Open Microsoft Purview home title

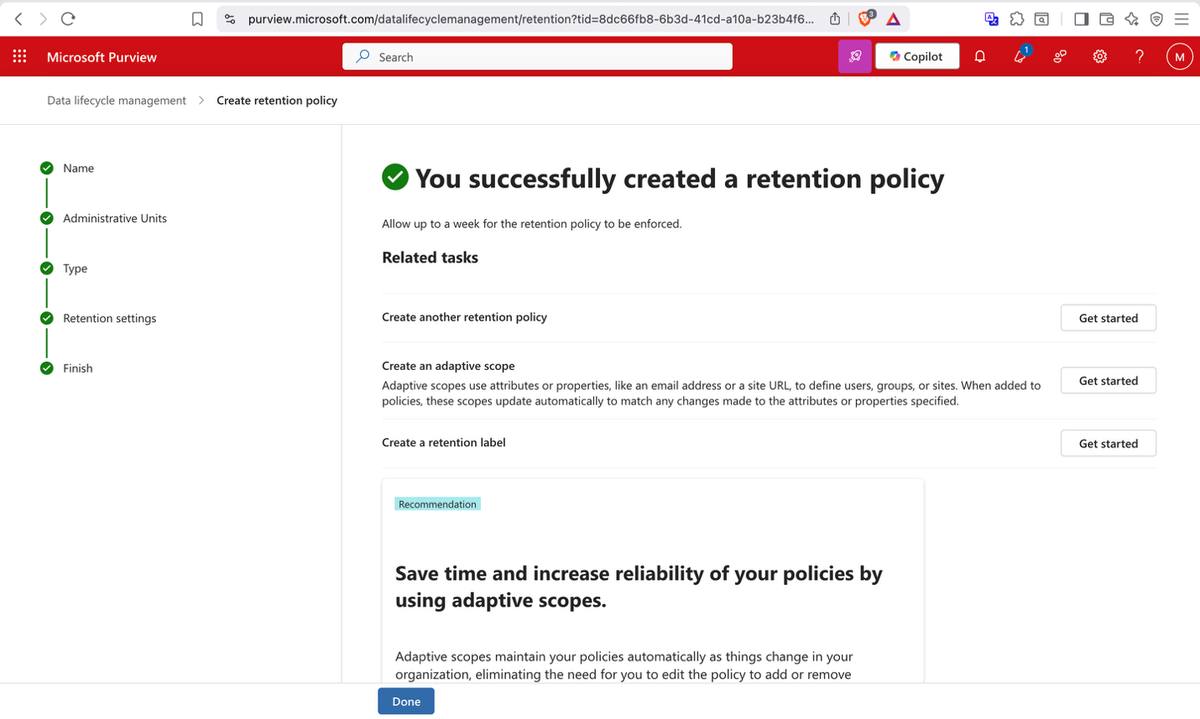point(102,57)
